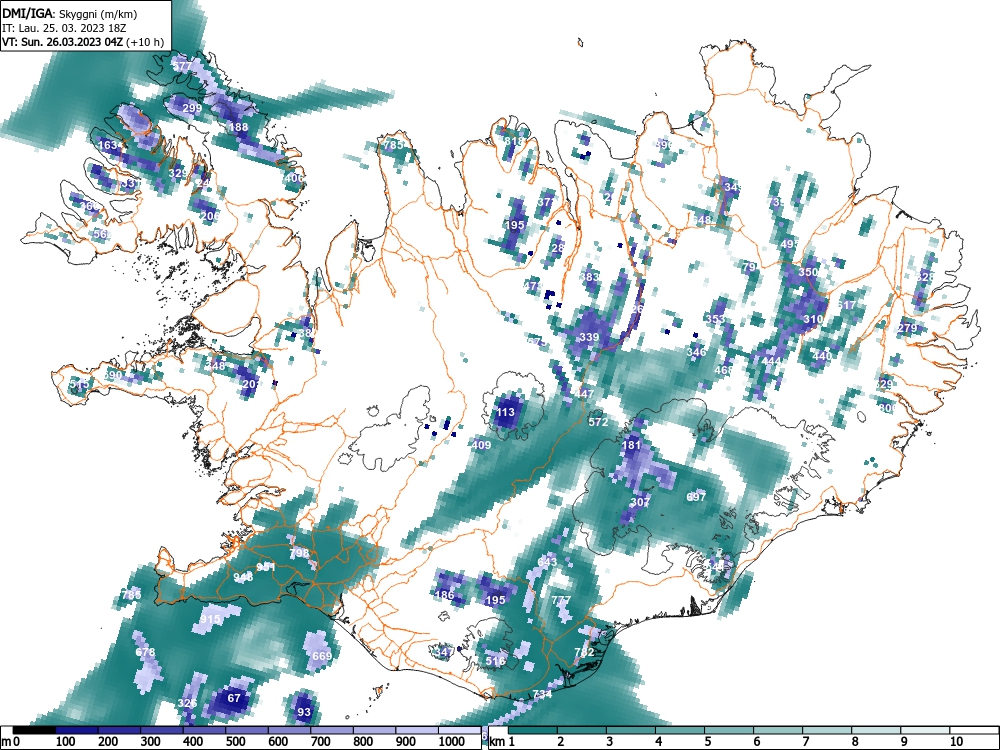
Task: Click the offshore visibility value 678
Action: 145,652
